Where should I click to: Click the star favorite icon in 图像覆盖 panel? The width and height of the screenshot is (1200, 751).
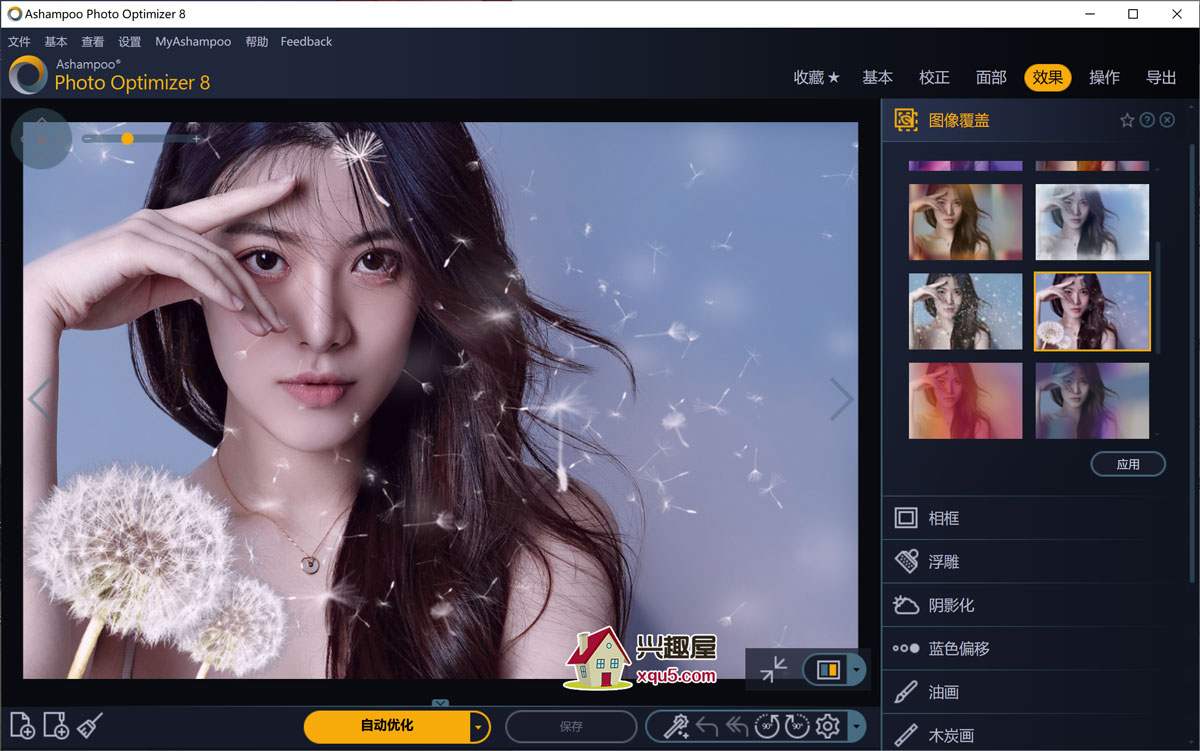pyautogui.click(x=1127, y=120)
